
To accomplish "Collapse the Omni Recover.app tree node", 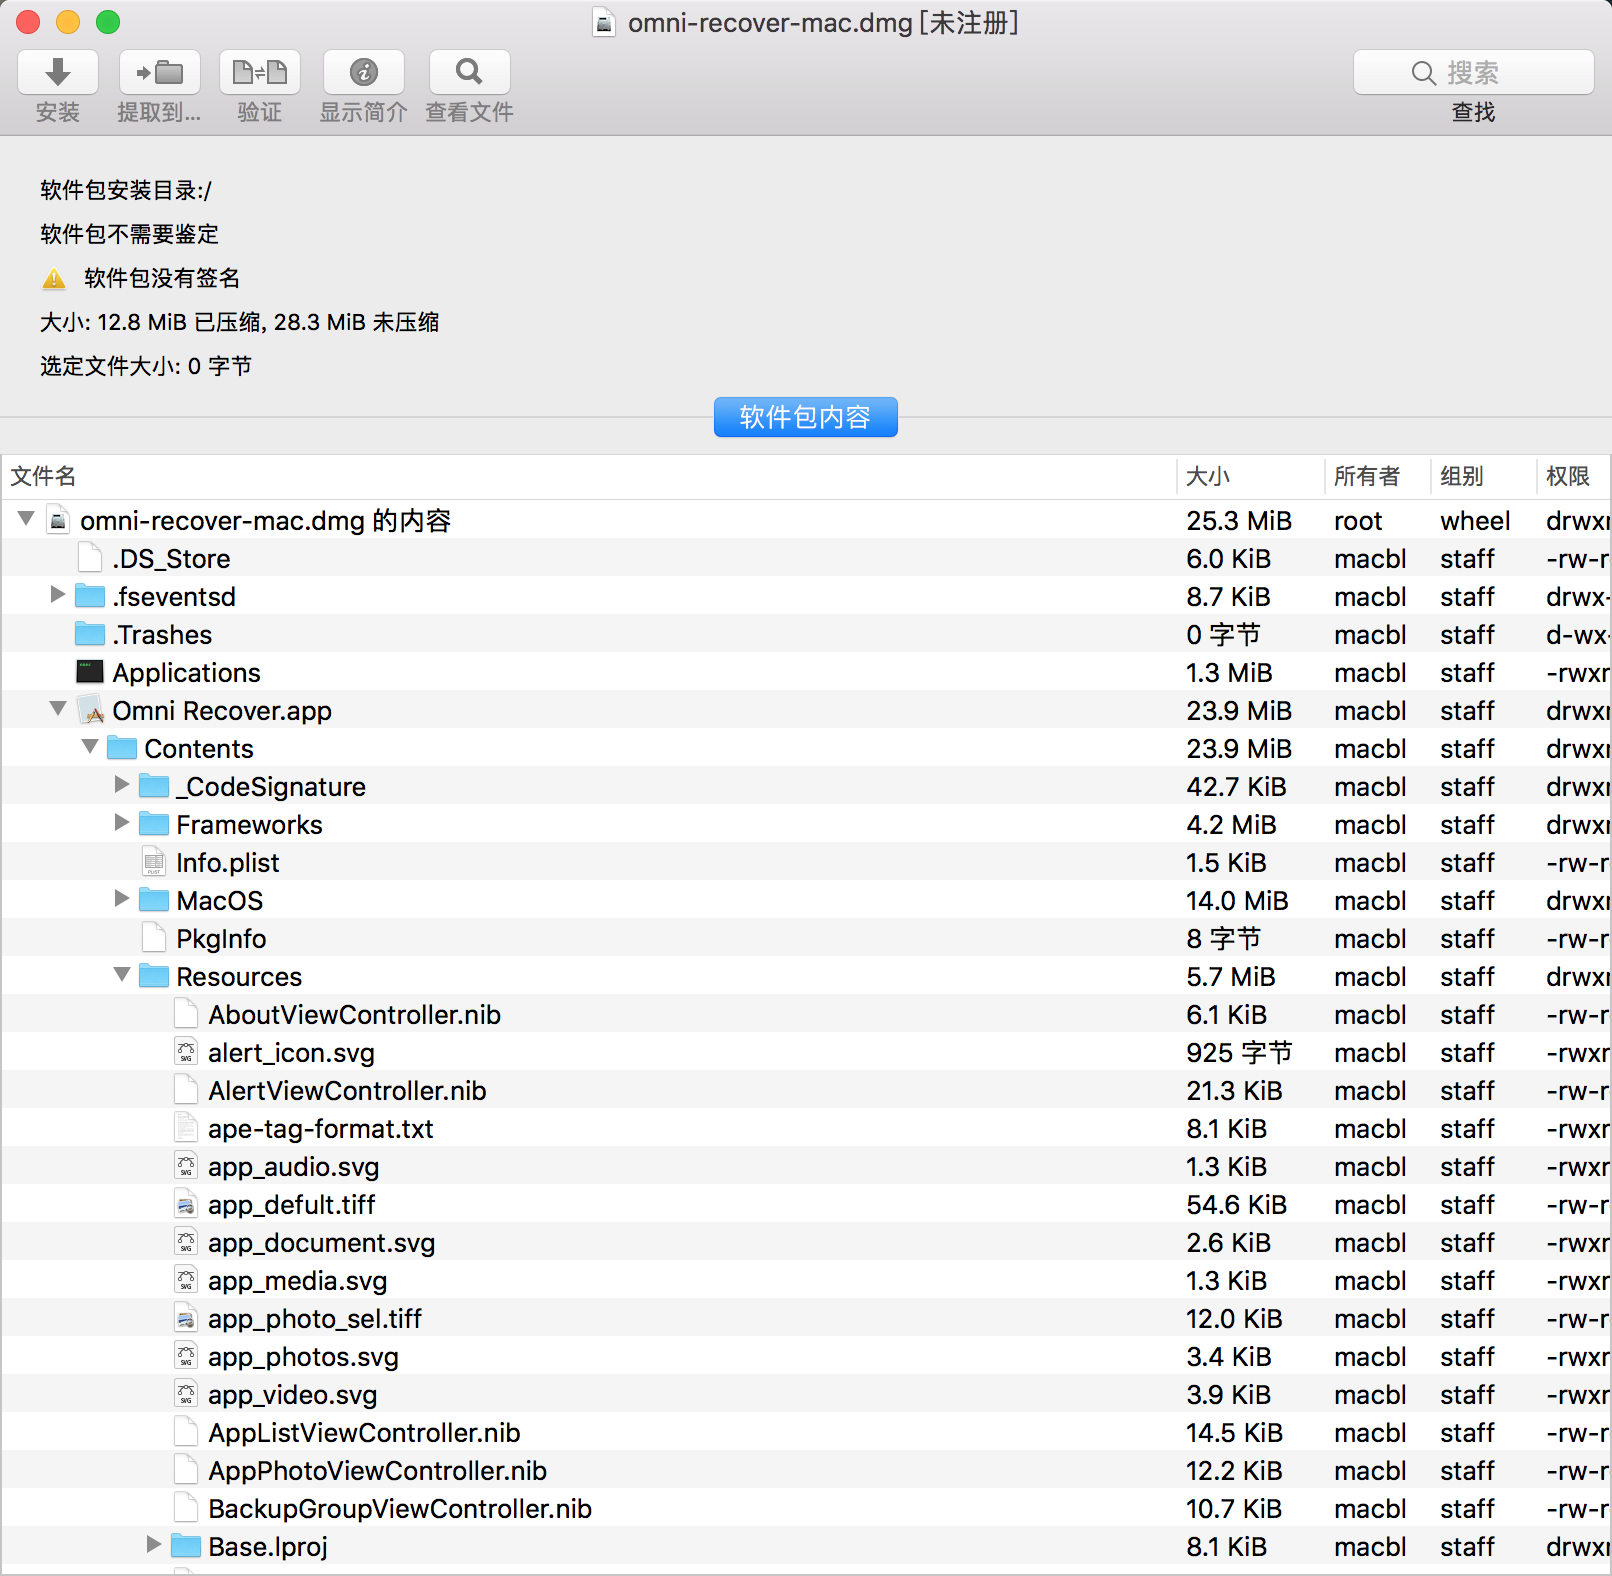I will tap(58, 709).
